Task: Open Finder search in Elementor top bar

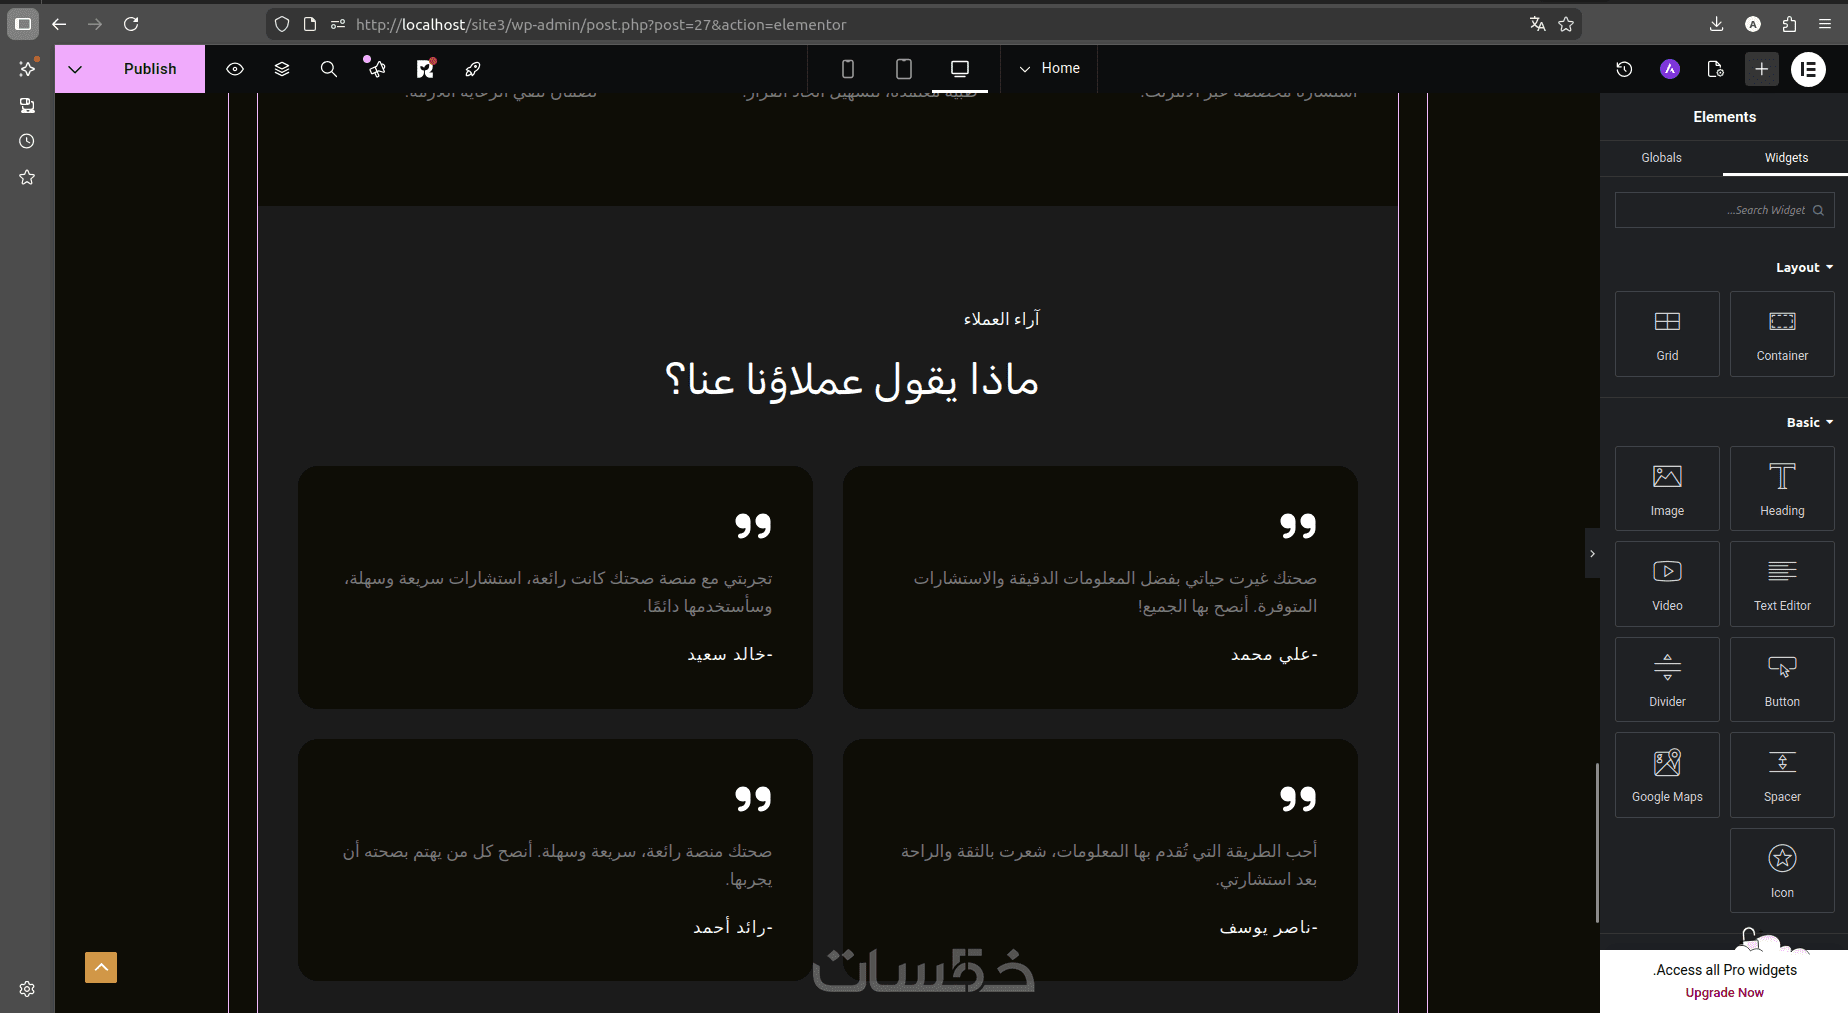Action: click(329, 69)
